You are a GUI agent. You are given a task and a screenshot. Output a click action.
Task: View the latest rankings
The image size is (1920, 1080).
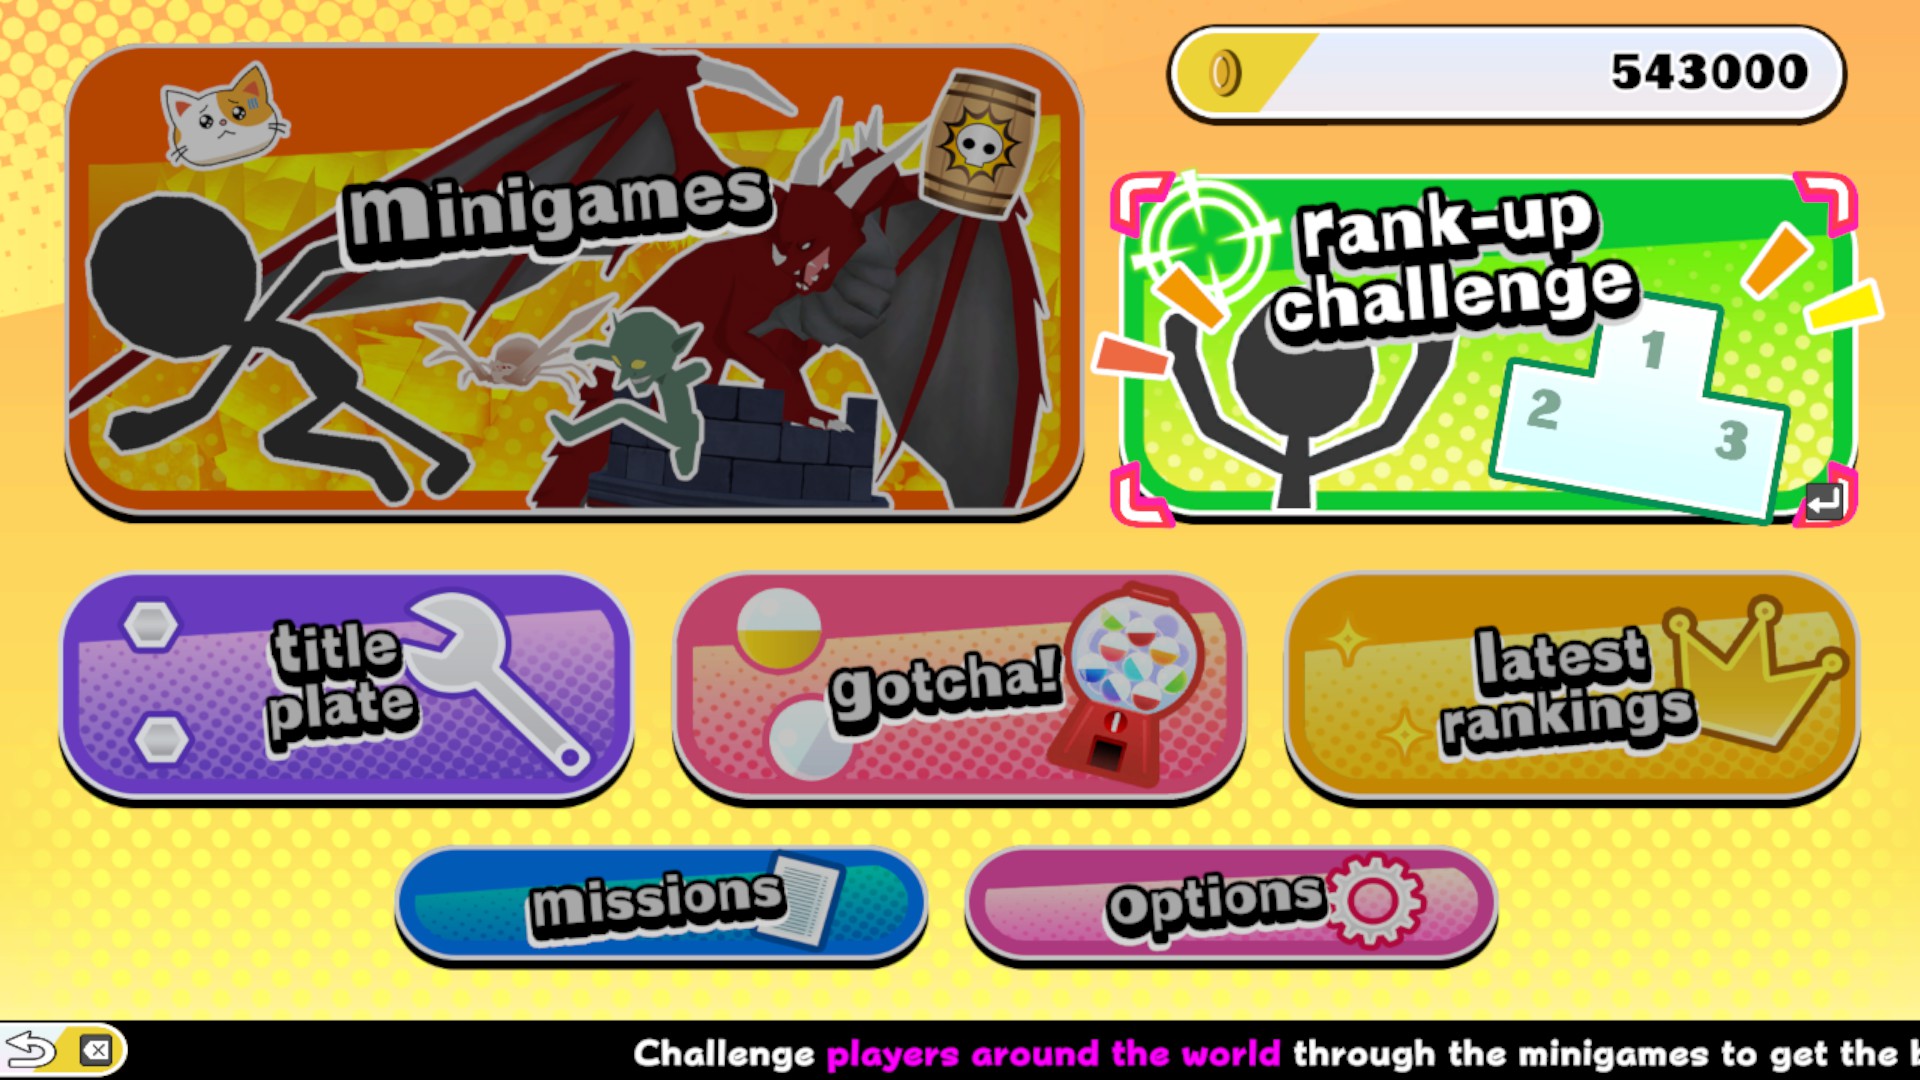tap(1571, 686)
